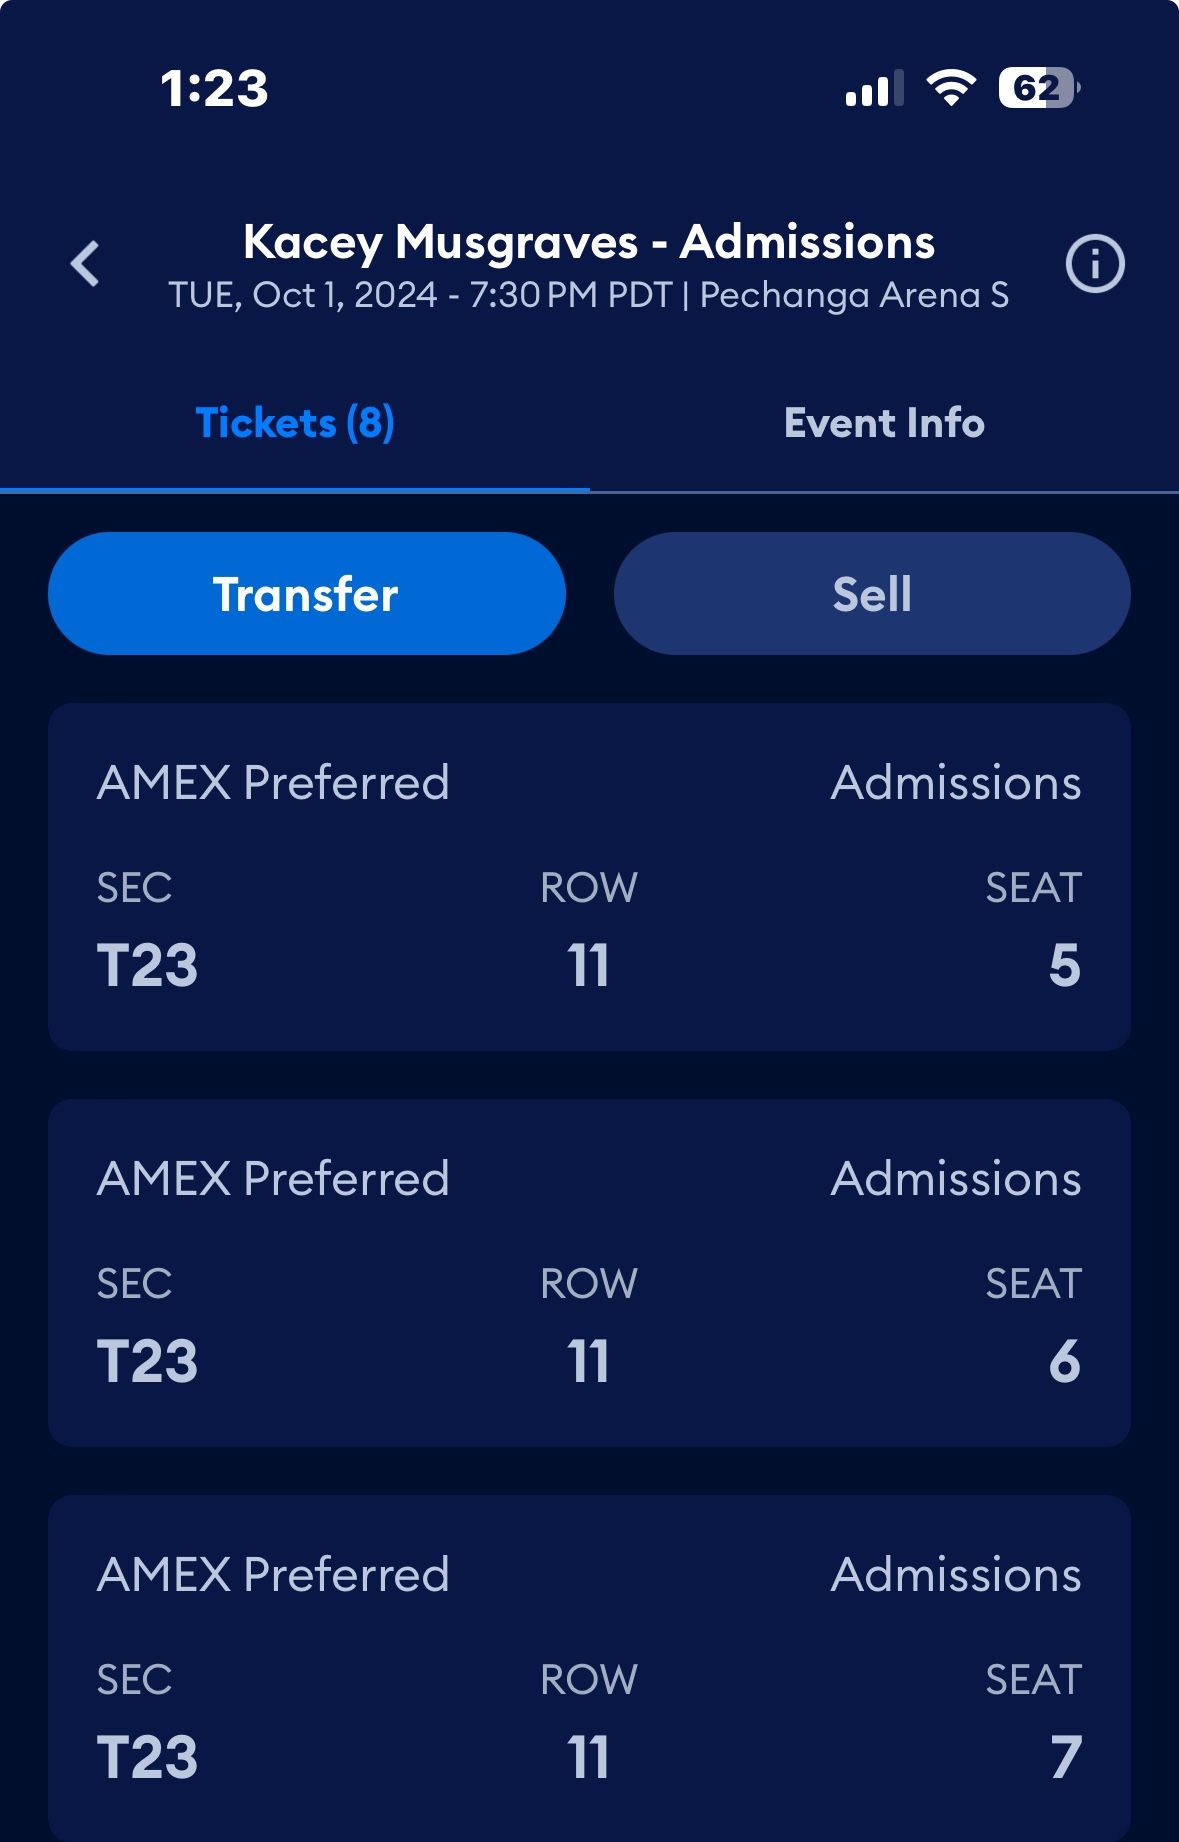Switch to the Tickets (8) tab
This screenshot has width=1179, height=1842.
[295, 423]
